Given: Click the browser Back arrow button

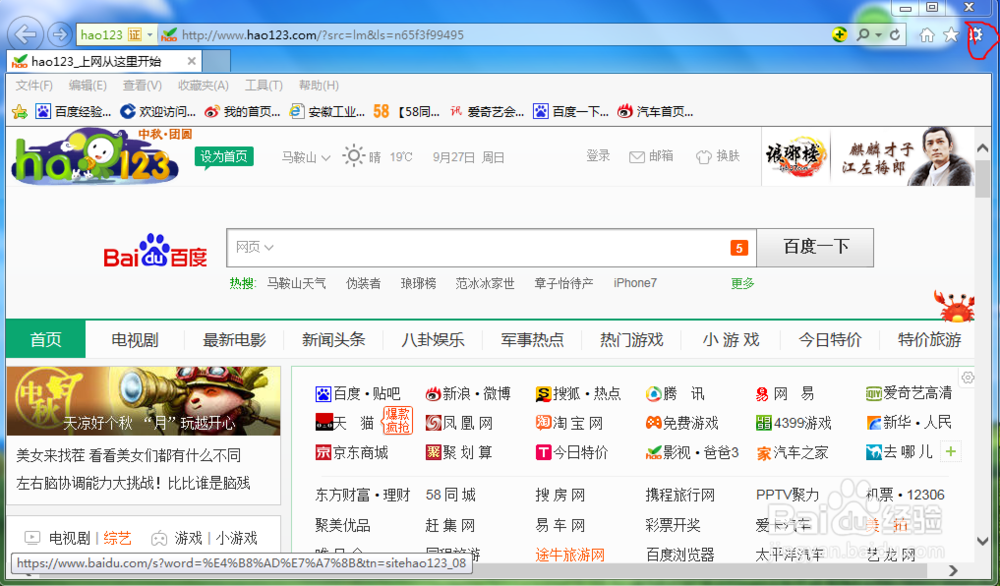Looking at the screenshot, I should pos(26,34).
